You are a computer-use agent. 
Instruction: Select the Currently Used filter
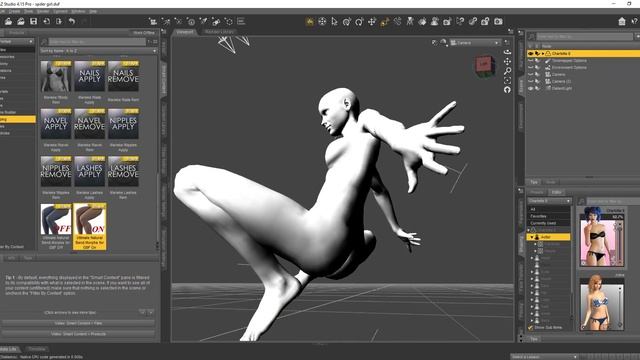click(549, 223)
